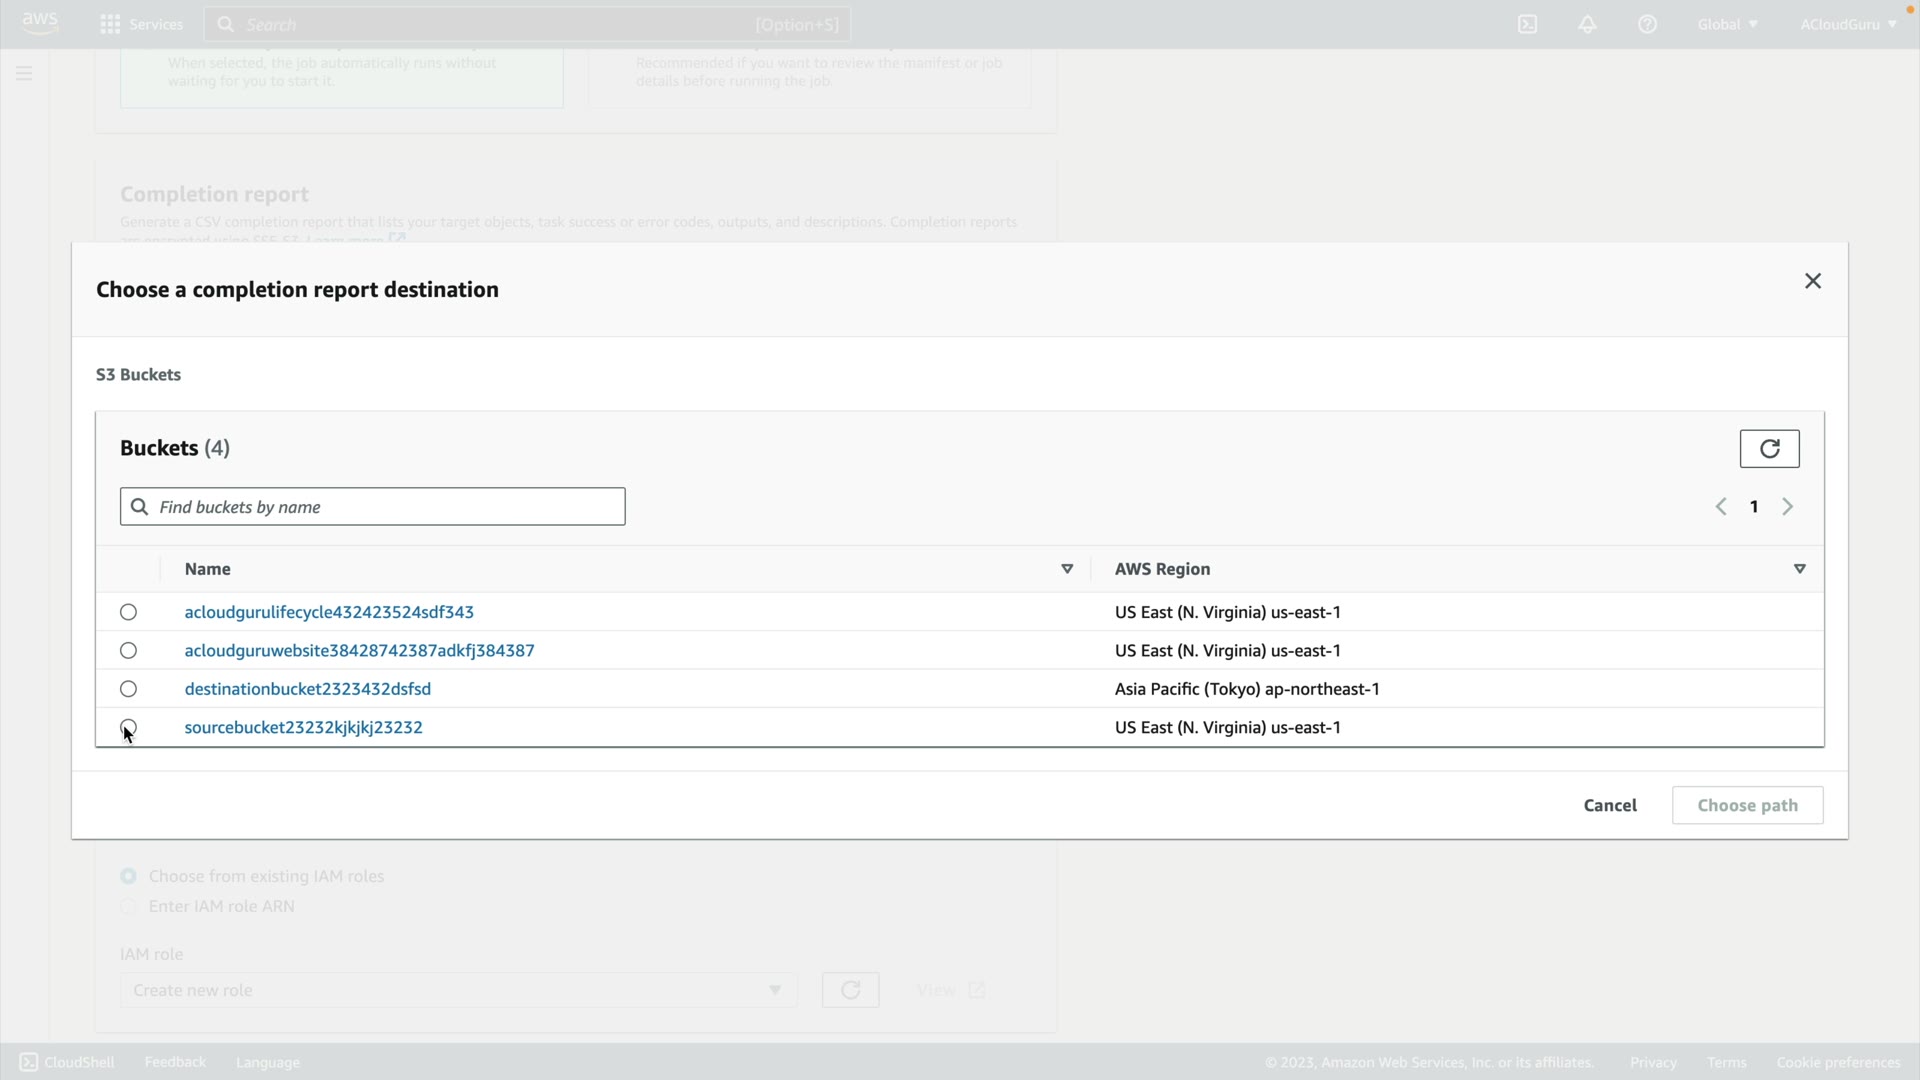Expand the Global region dropdown

click(1727, 24)
